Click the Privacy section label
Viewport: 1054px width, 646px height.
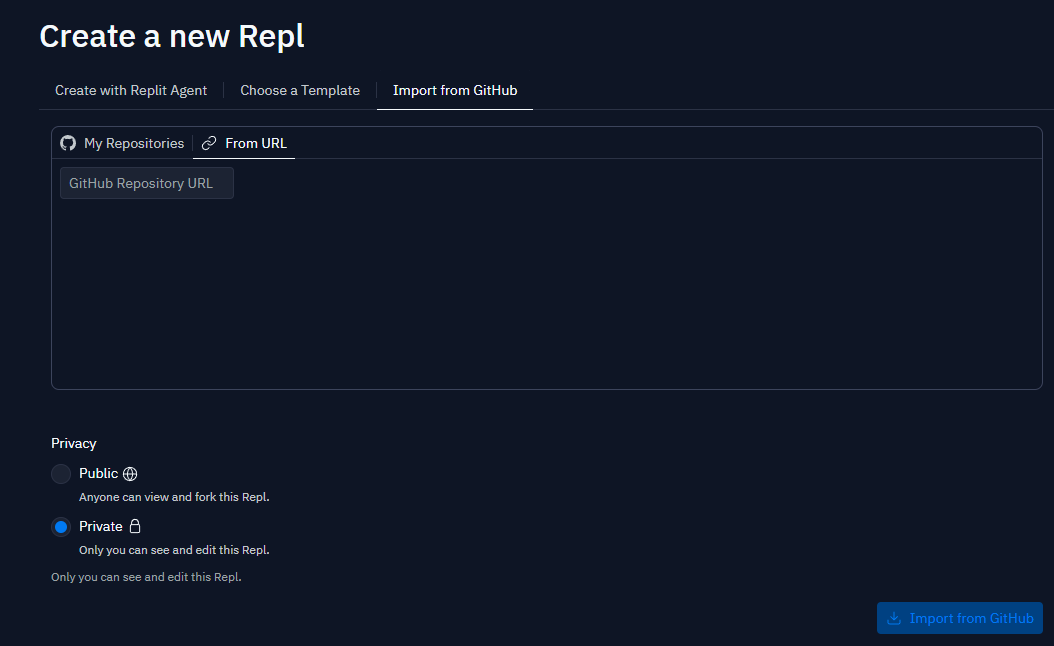(74, 443)
